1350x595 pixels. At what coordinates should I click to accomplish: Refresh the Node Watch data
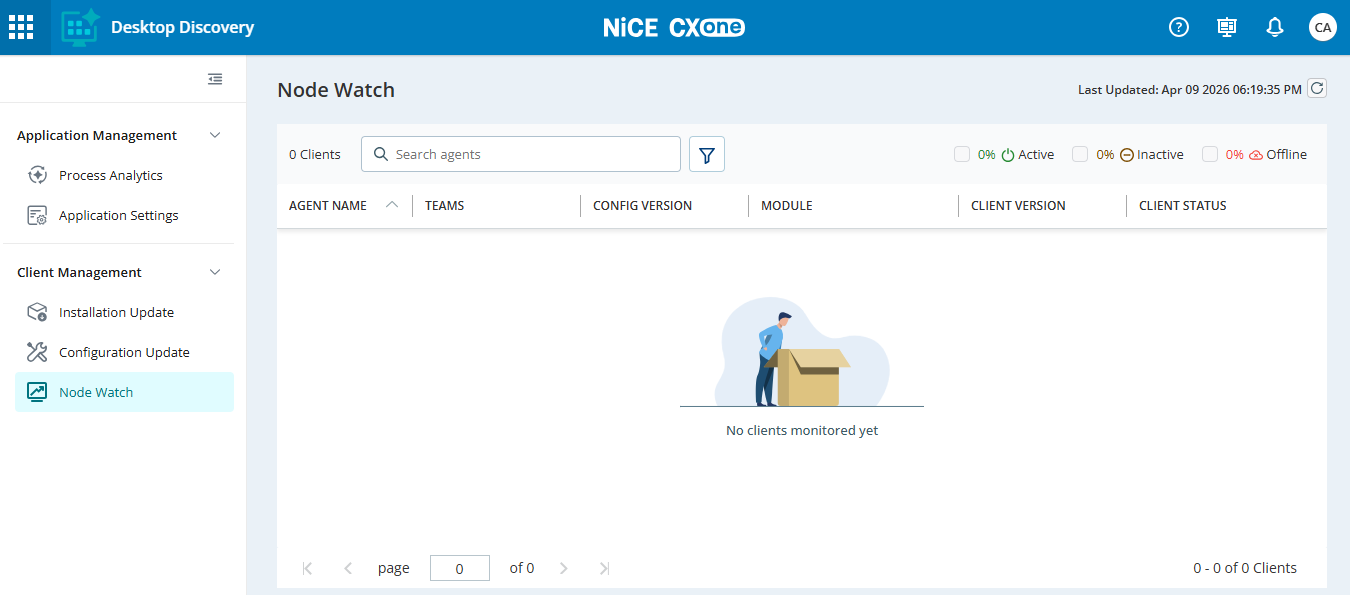coord(1317,88)
